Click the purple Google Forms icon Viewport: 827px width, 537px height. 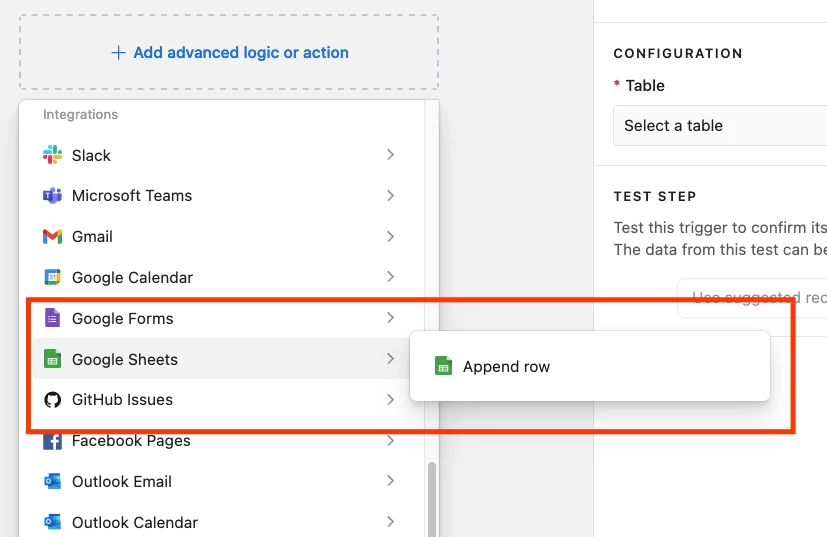(52, 318)
